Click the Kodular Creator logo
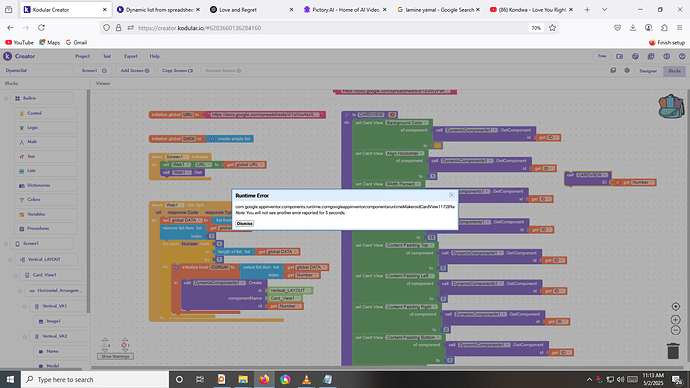The width and height of the screenshot is (690, 388). (7, 56)
